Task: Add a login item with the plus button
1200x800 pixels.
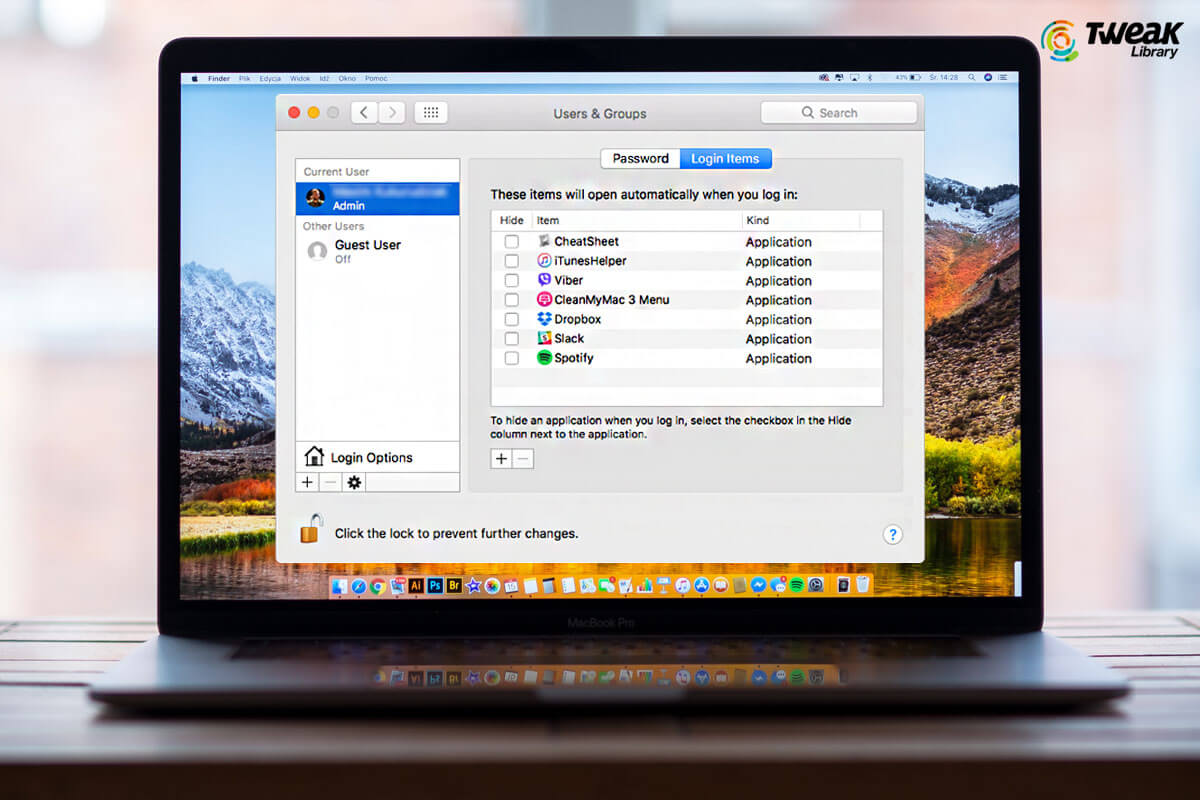Action: coord(500,458)
